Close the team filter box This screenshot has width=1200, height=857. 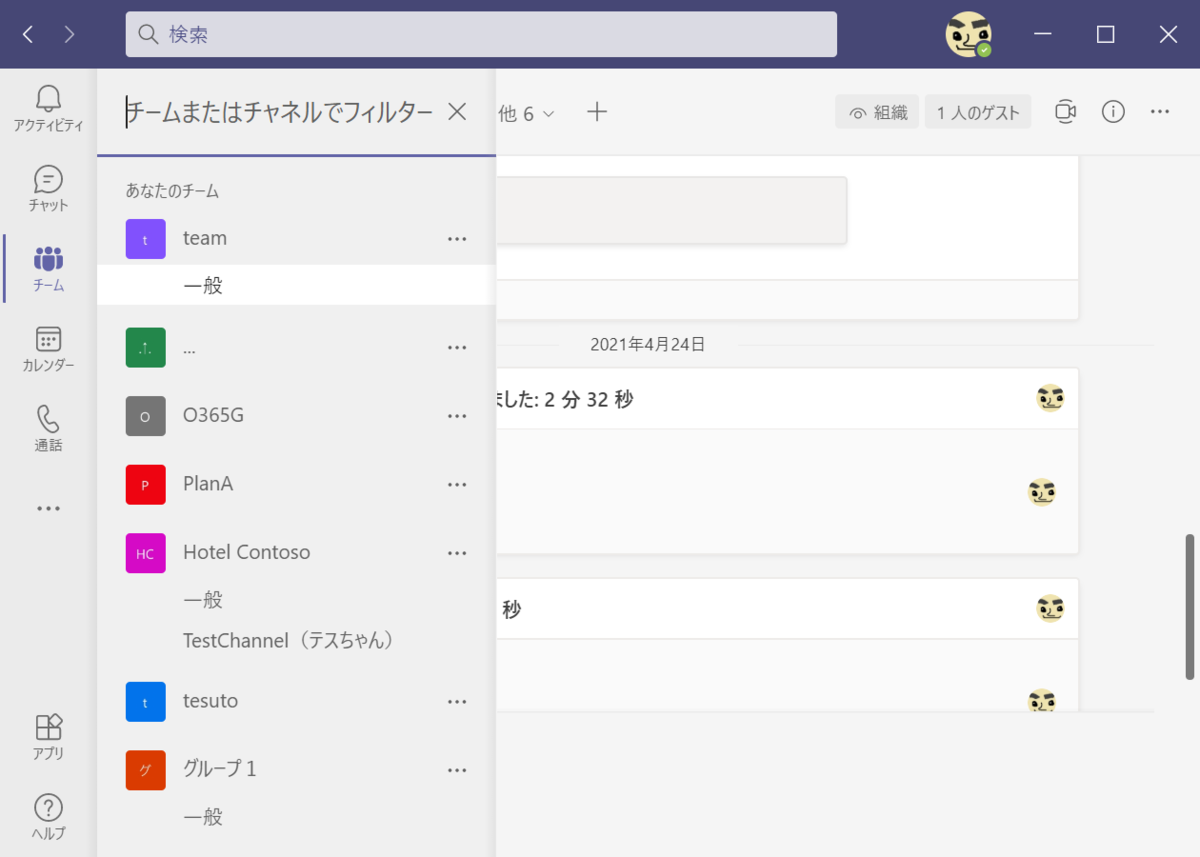pyautogui.click(x=457, y=112)
